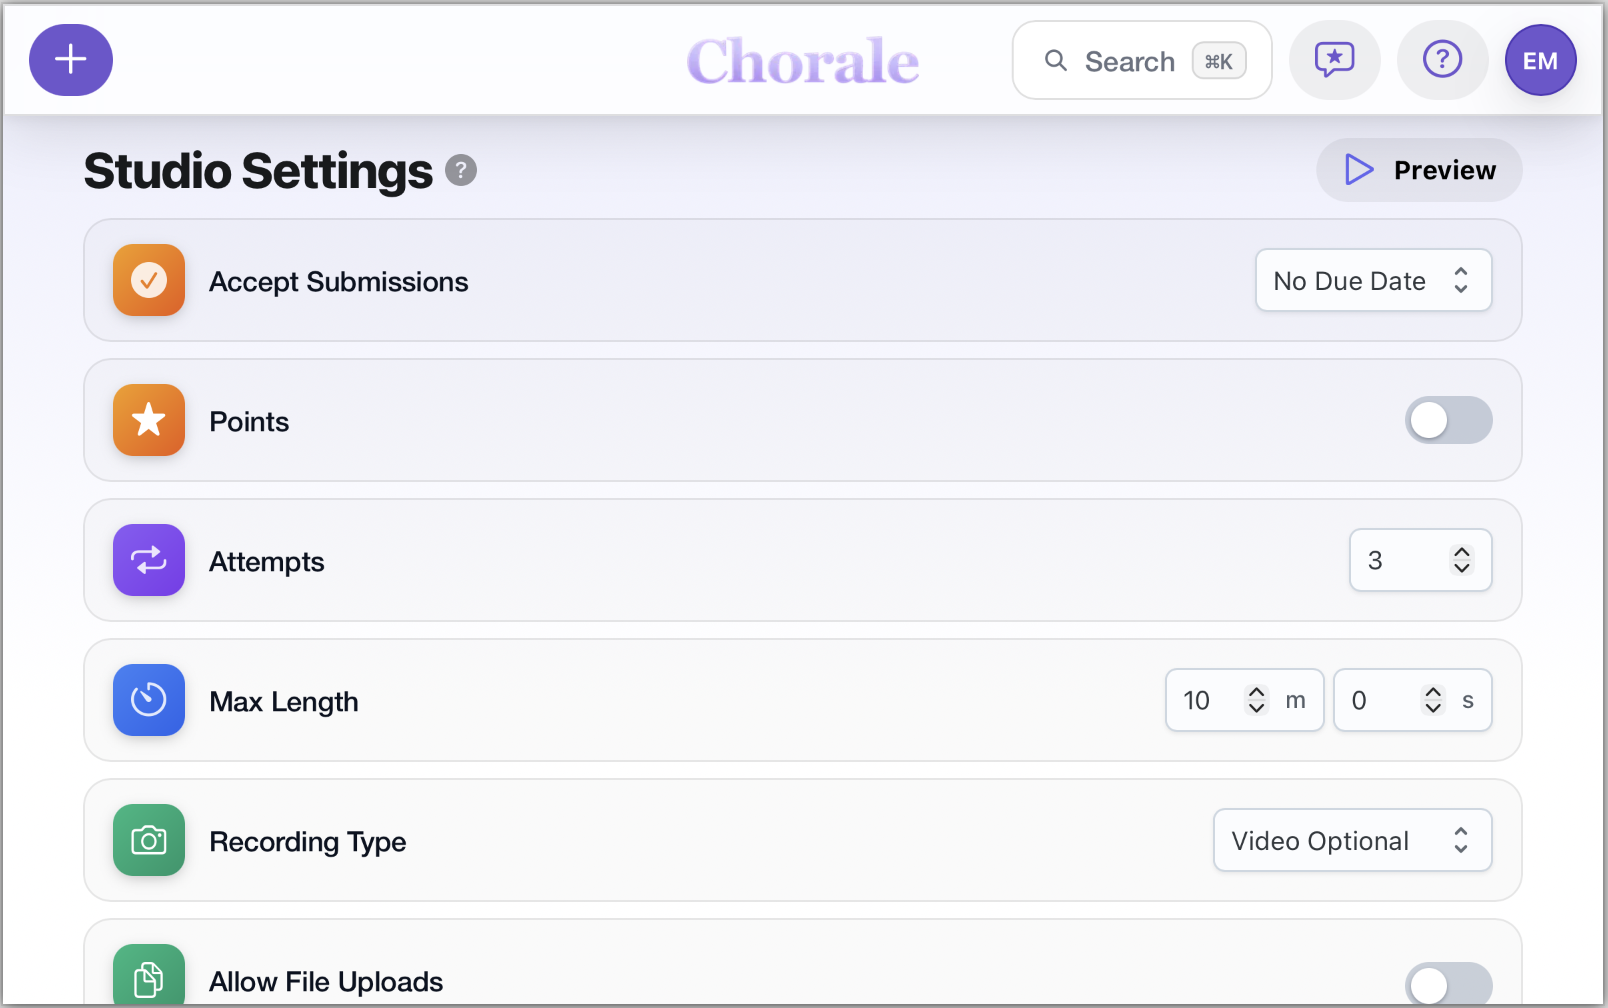Screen dimensions: 1608x1008
Task: Open the Chorale logo home link
Action: (803, 61)
